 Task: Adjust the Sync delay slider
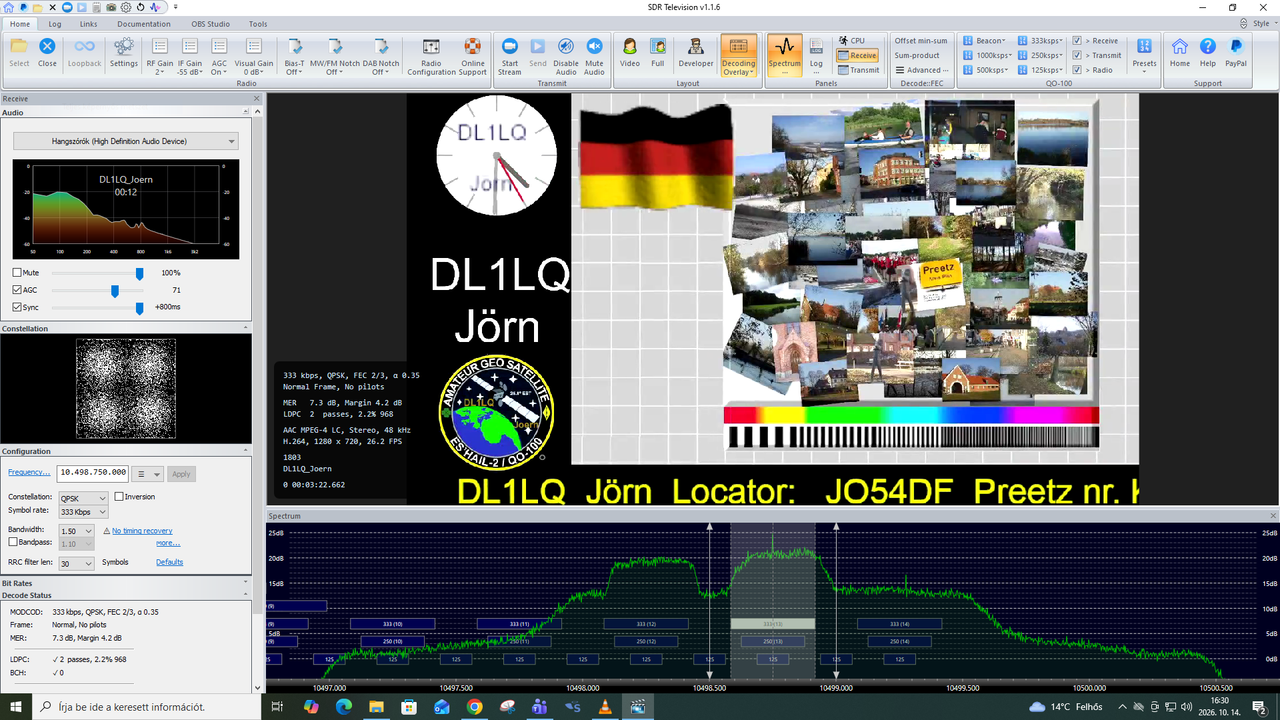[139, 307]
